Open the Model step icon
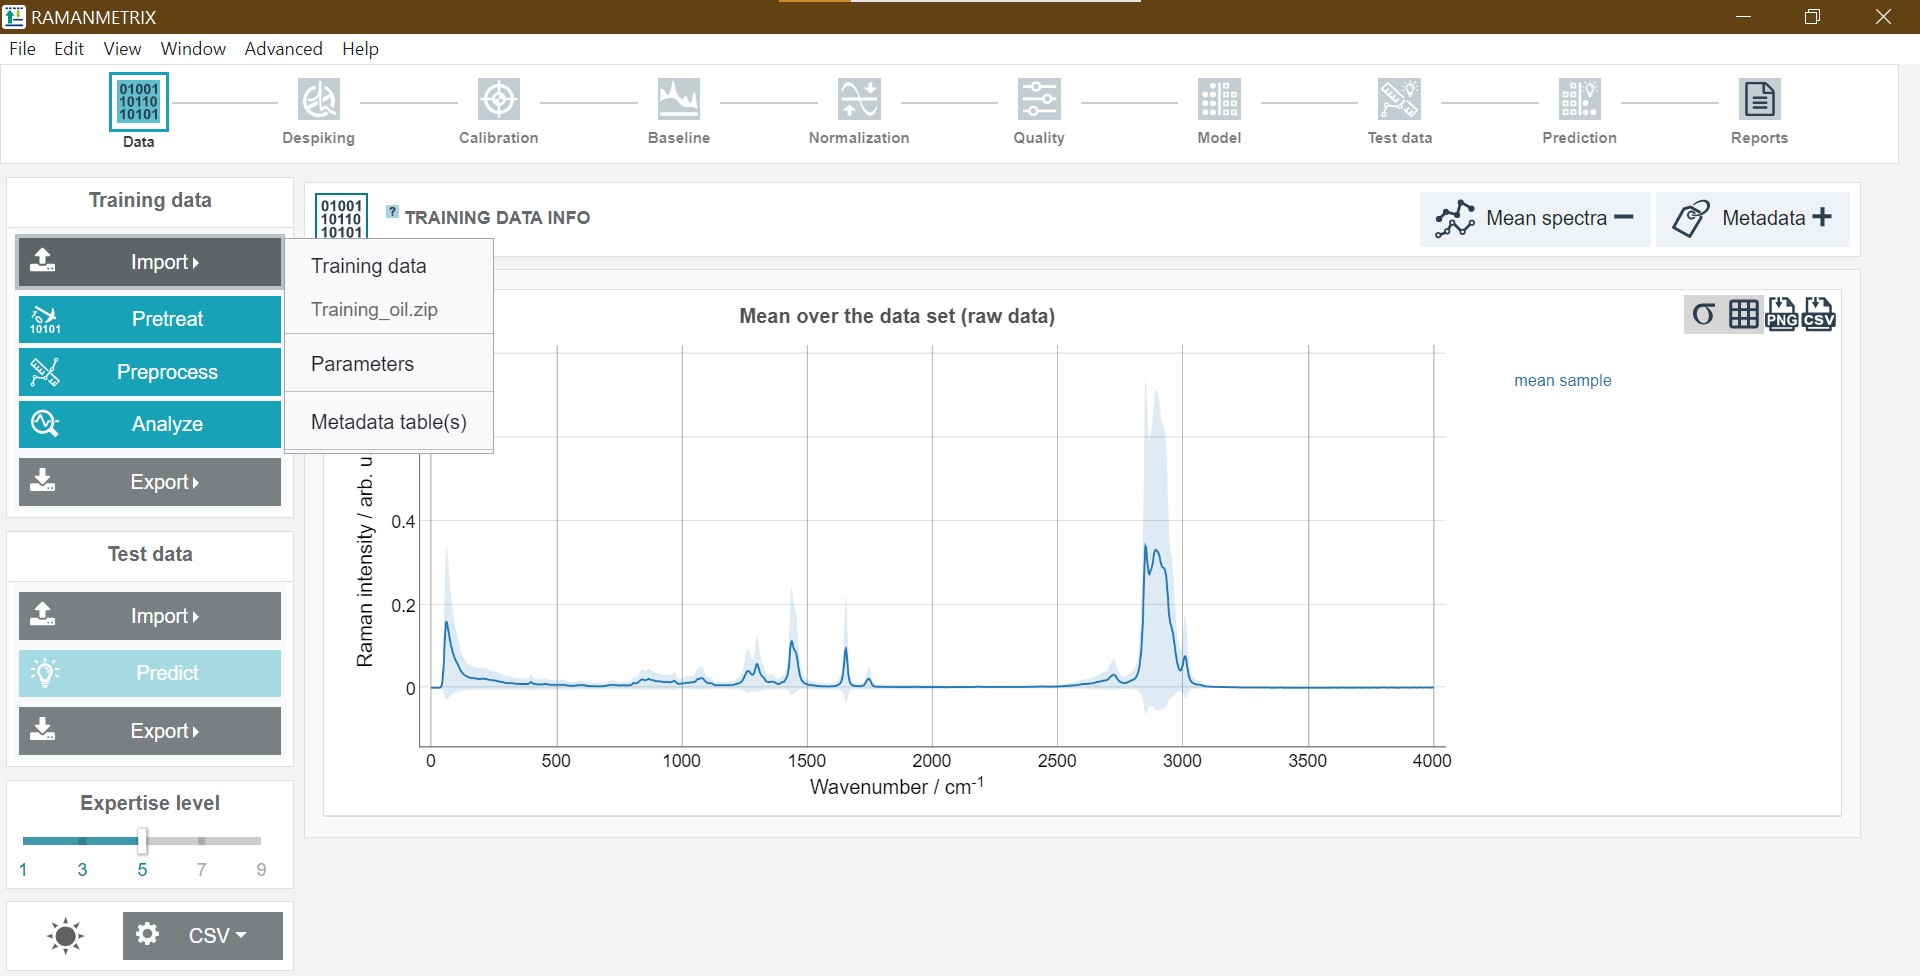The image size is (1920, 976). pyautogui.click(x=1219, y=100)
